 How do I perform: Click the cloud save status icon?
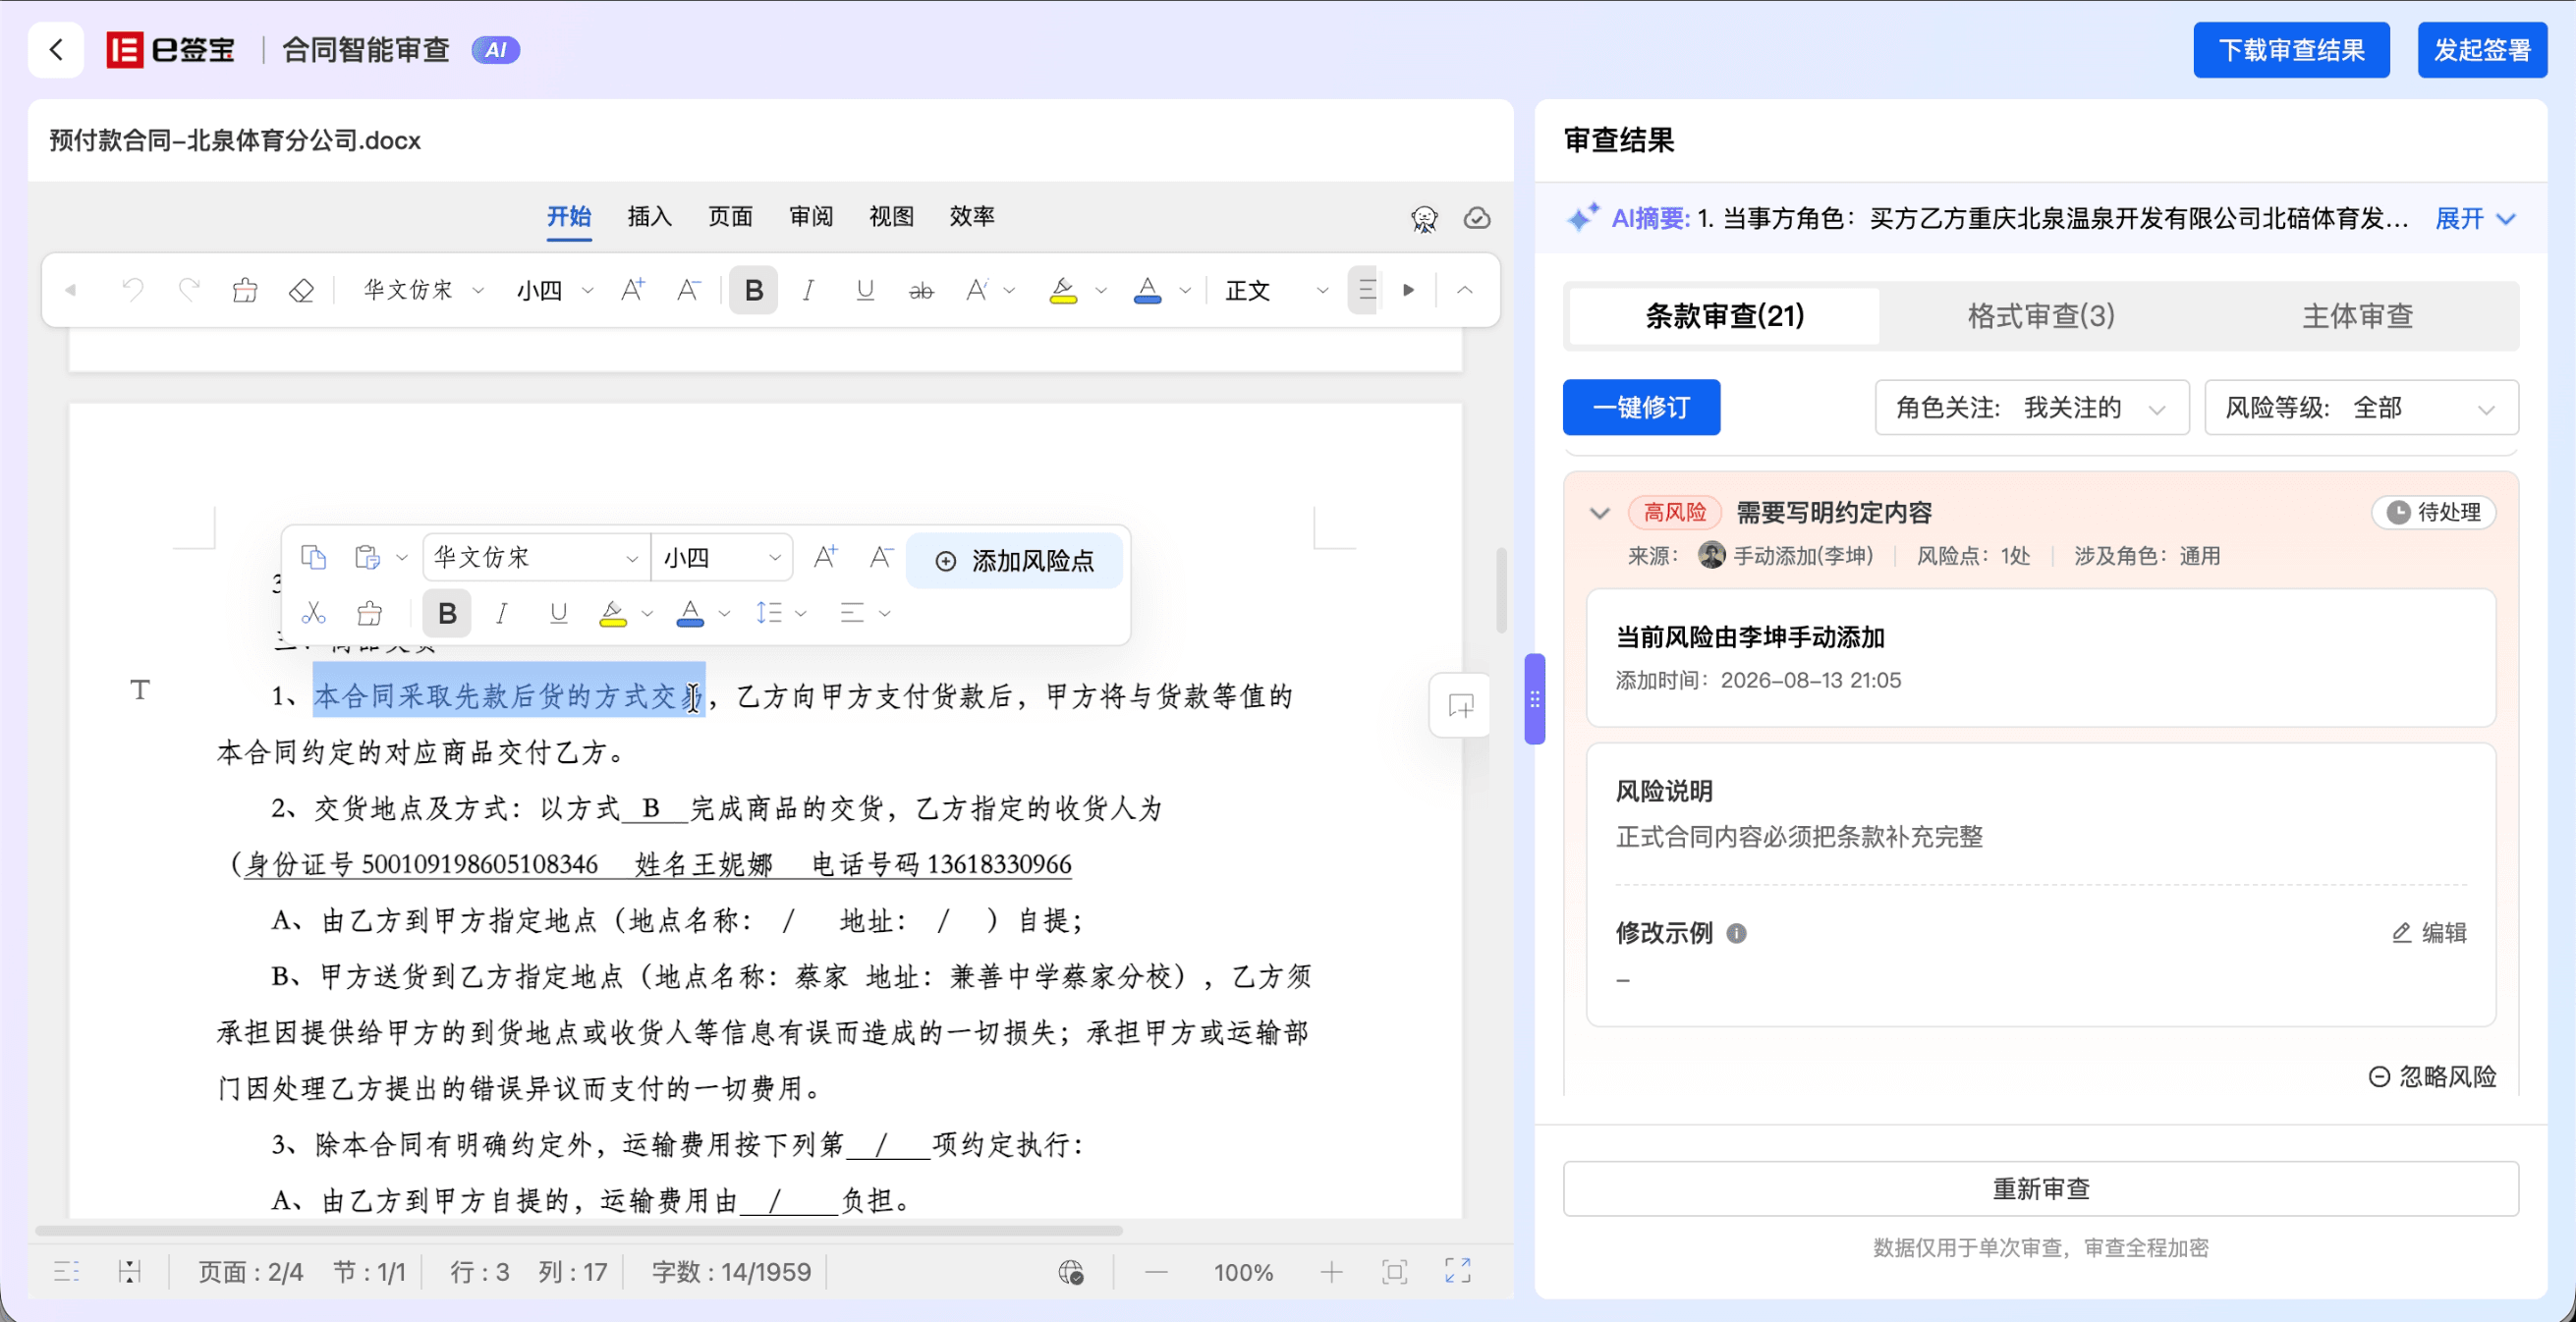1477,218
